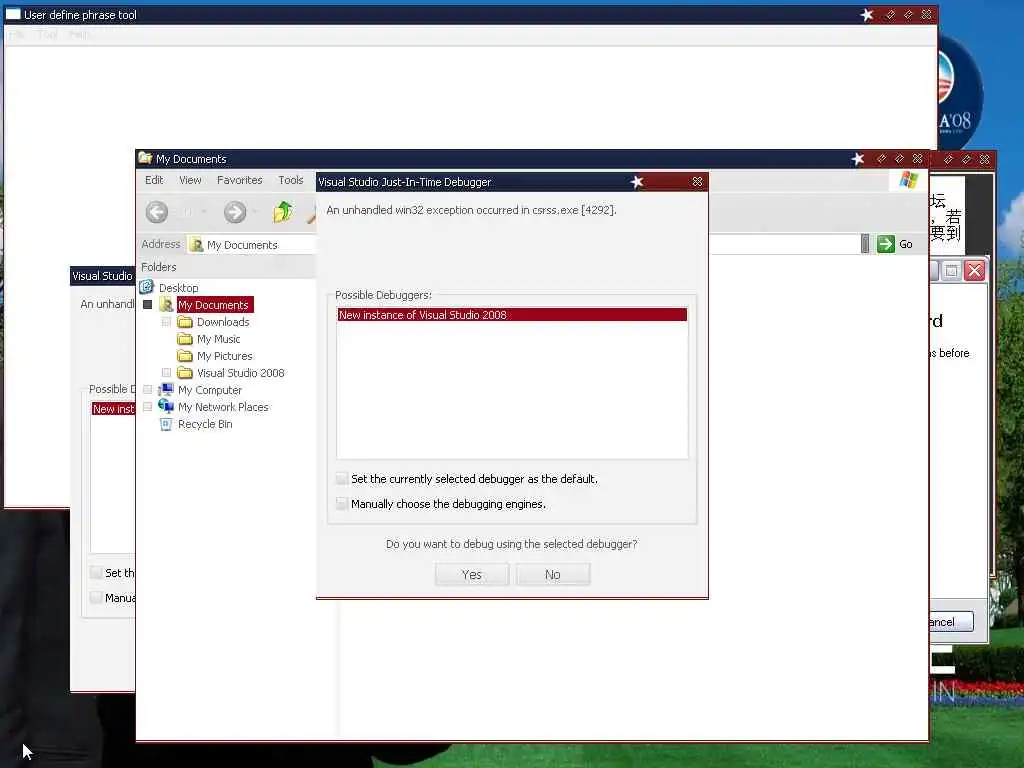Viewport: 1024px width, 768px height.
Task: Click the Windows flag logo in Explorer
Action: pyautogui.click(x=908, y=180)
